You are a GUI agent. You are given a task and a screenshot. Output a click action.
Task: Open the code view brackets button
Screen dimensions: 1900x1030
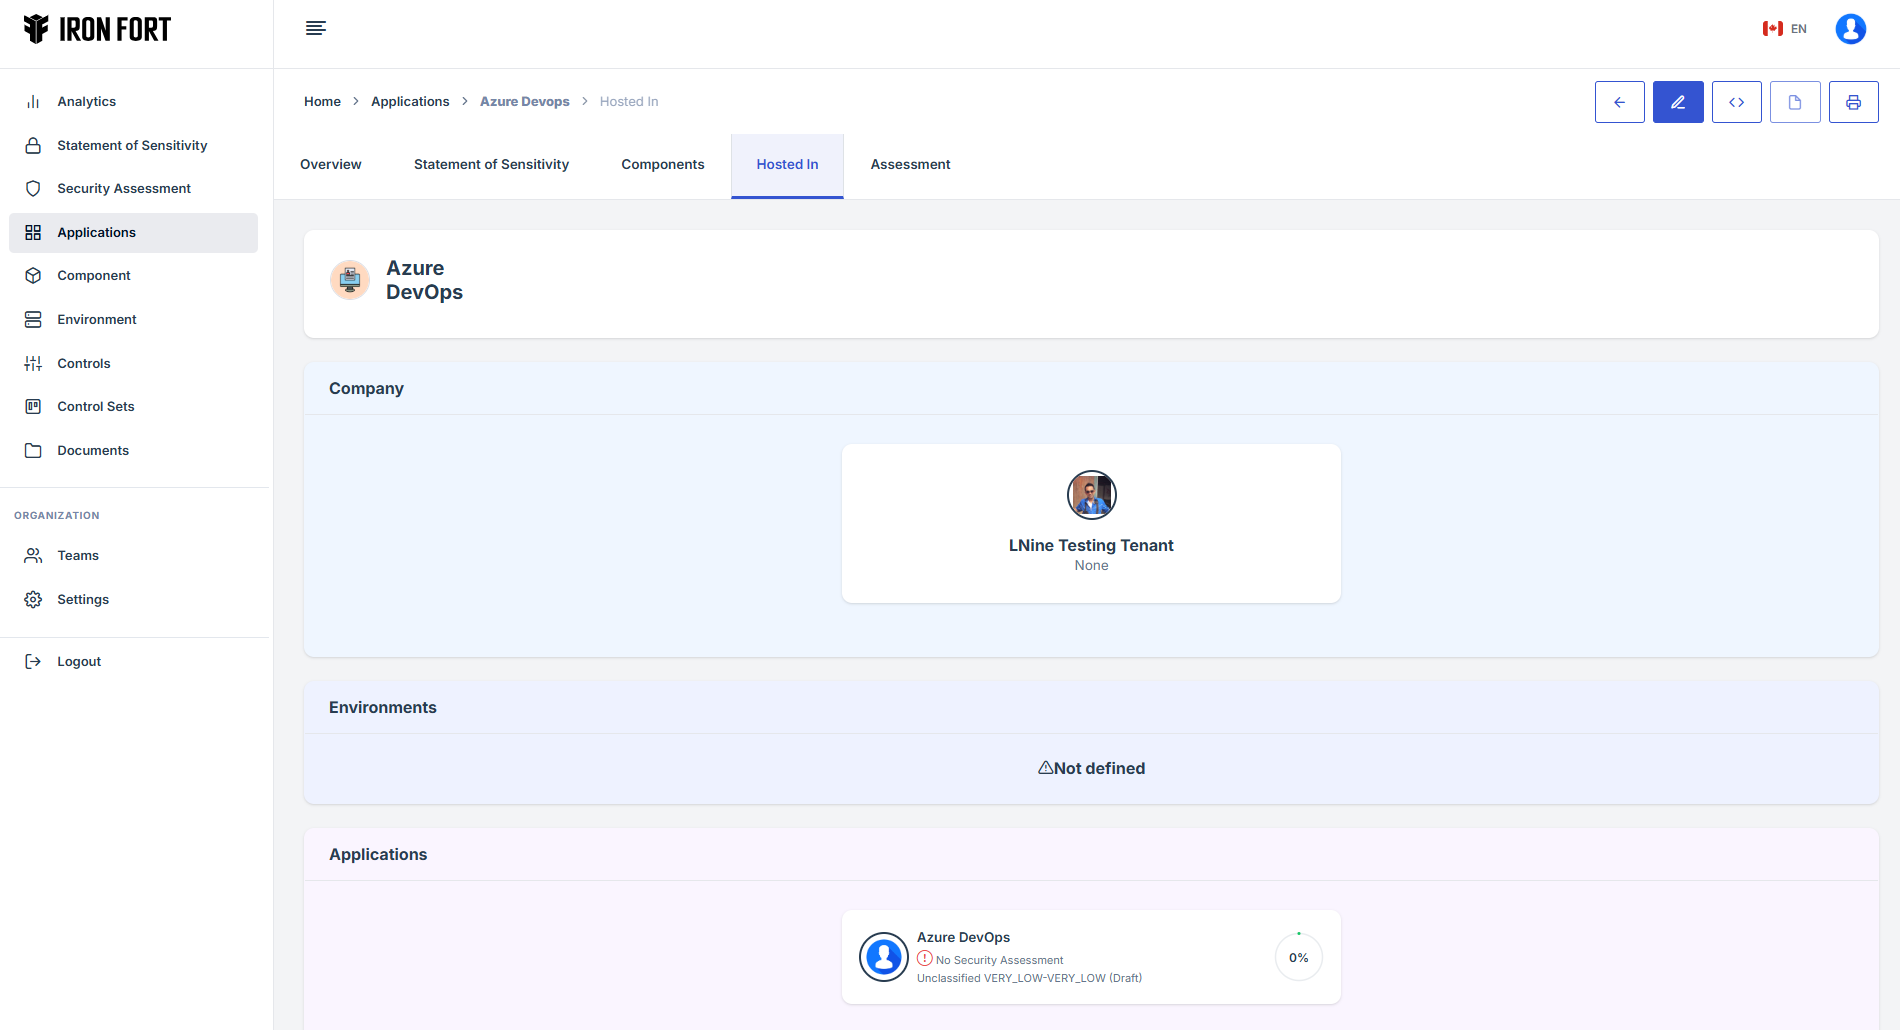(1736, 102)
